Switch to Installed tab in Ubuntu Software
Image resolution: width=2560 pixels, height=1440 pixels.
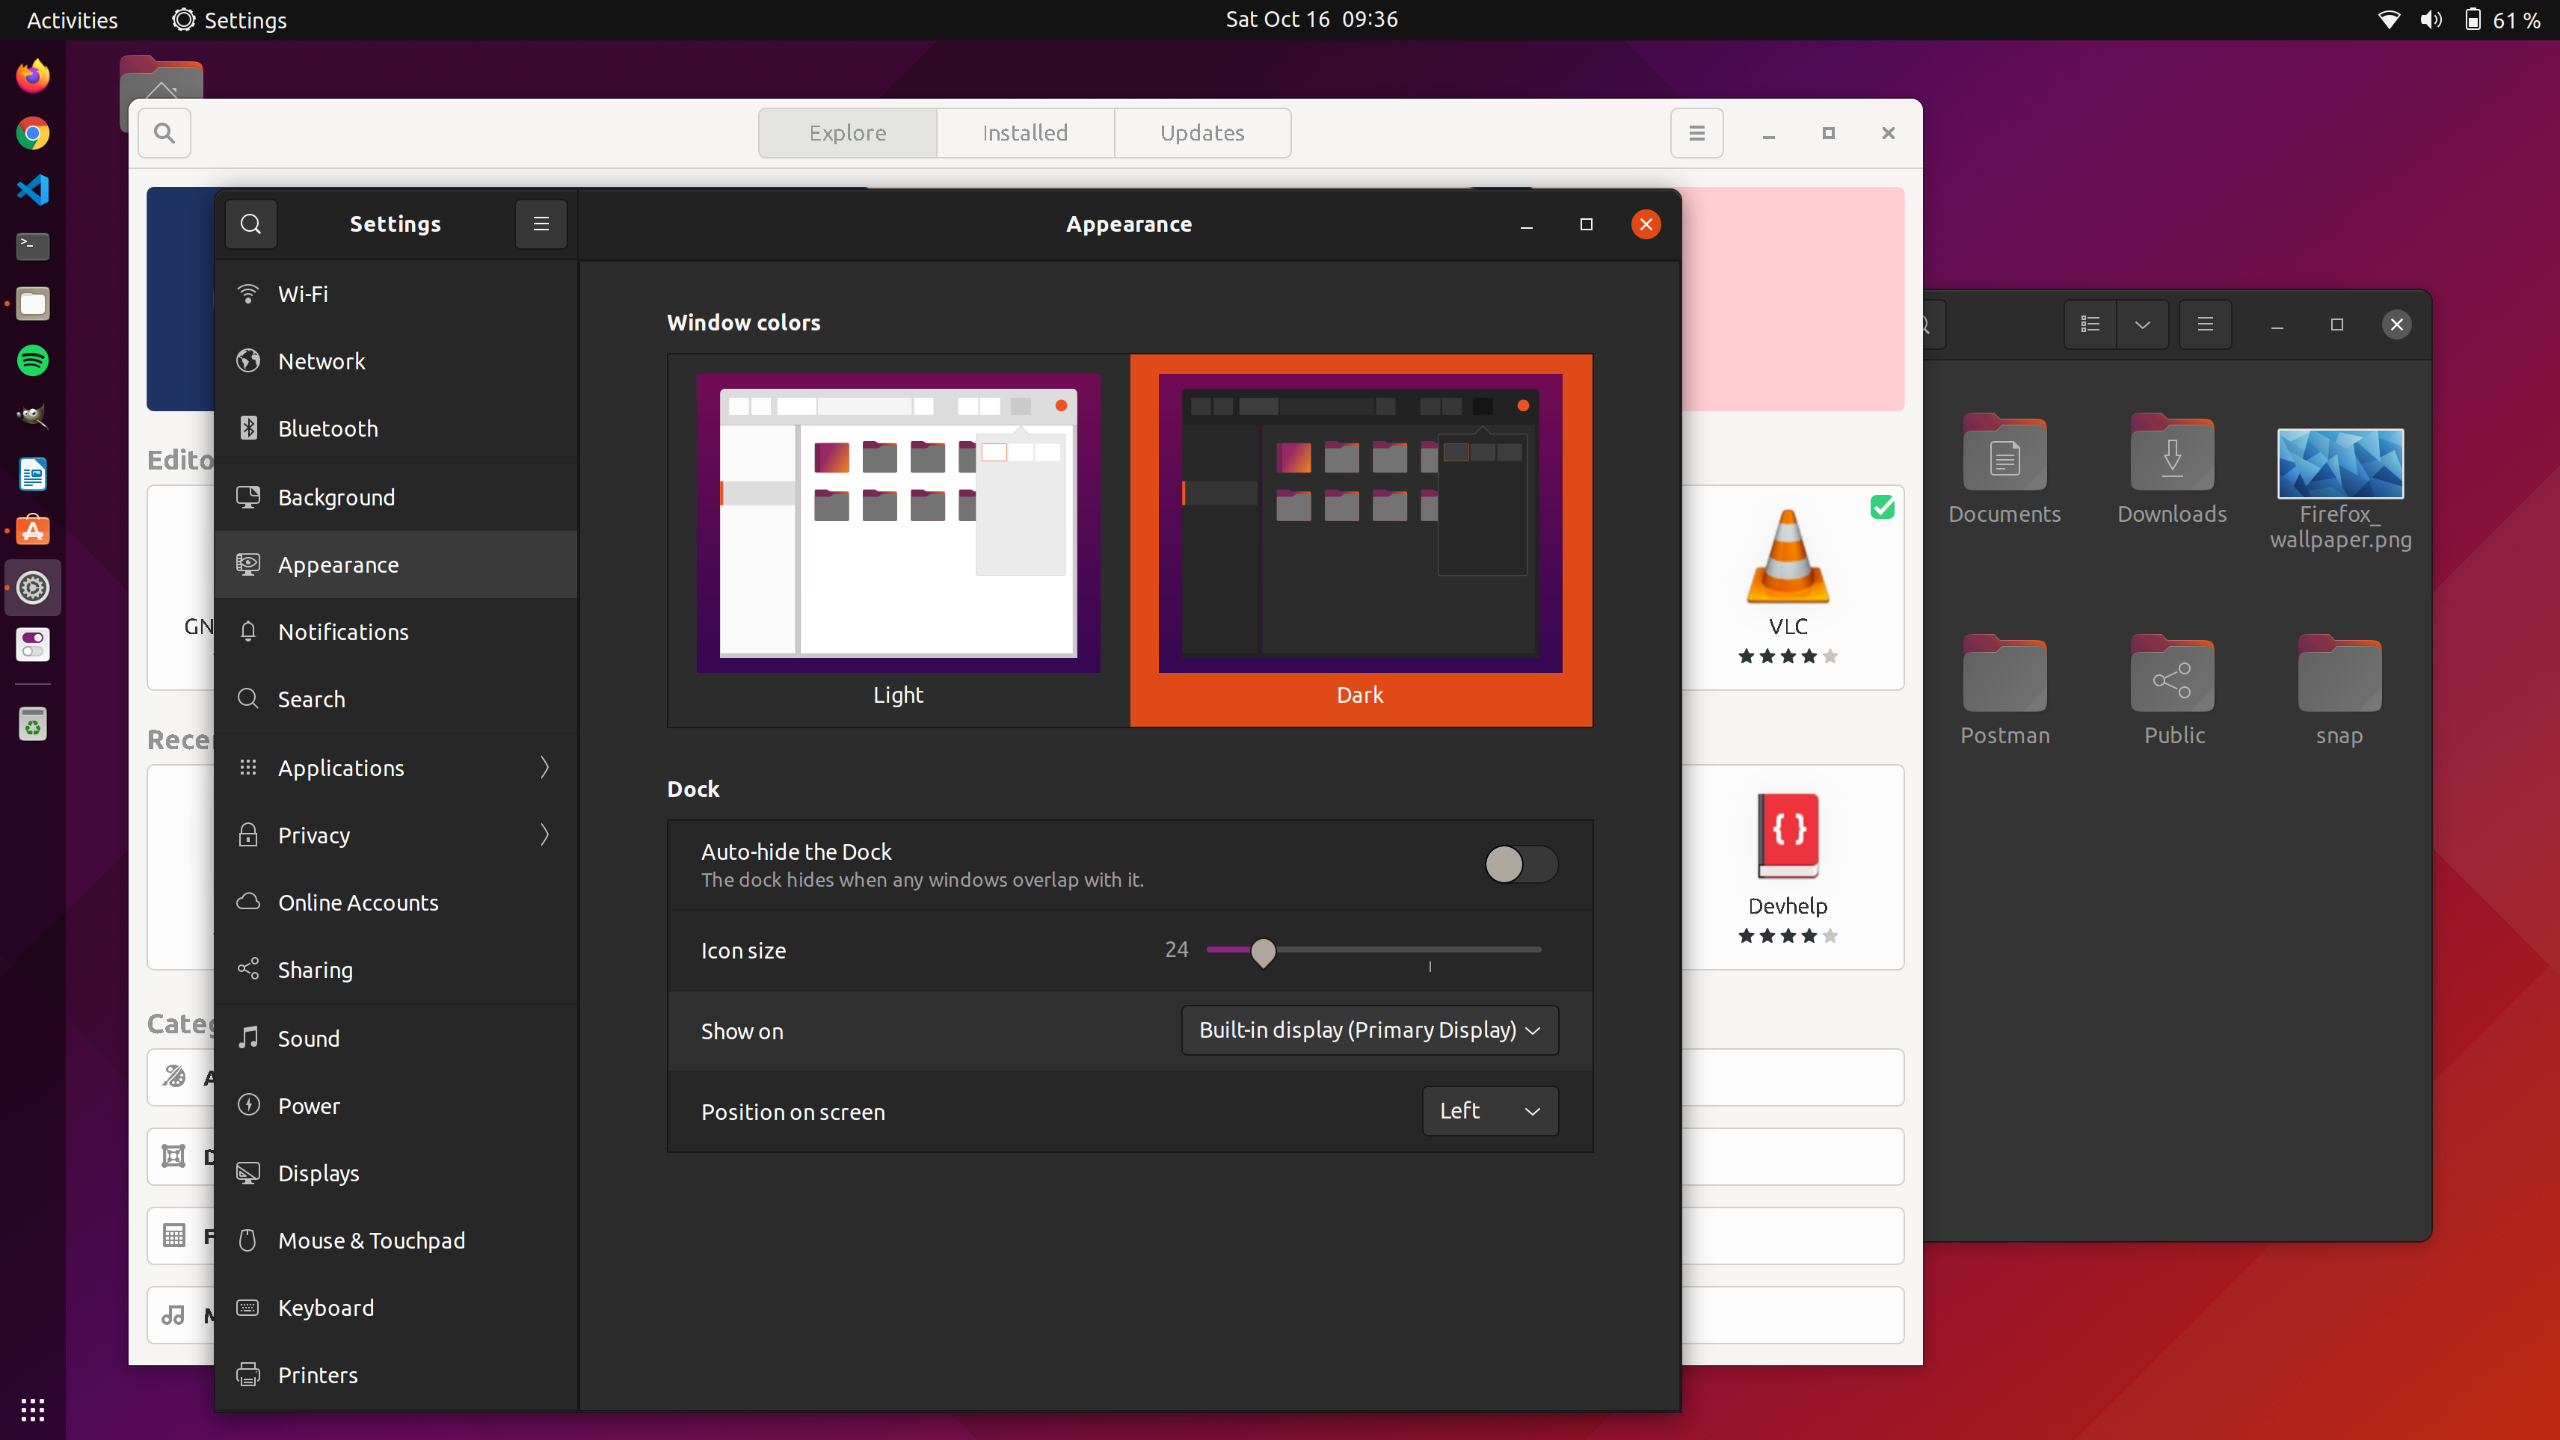[1025, 133]
